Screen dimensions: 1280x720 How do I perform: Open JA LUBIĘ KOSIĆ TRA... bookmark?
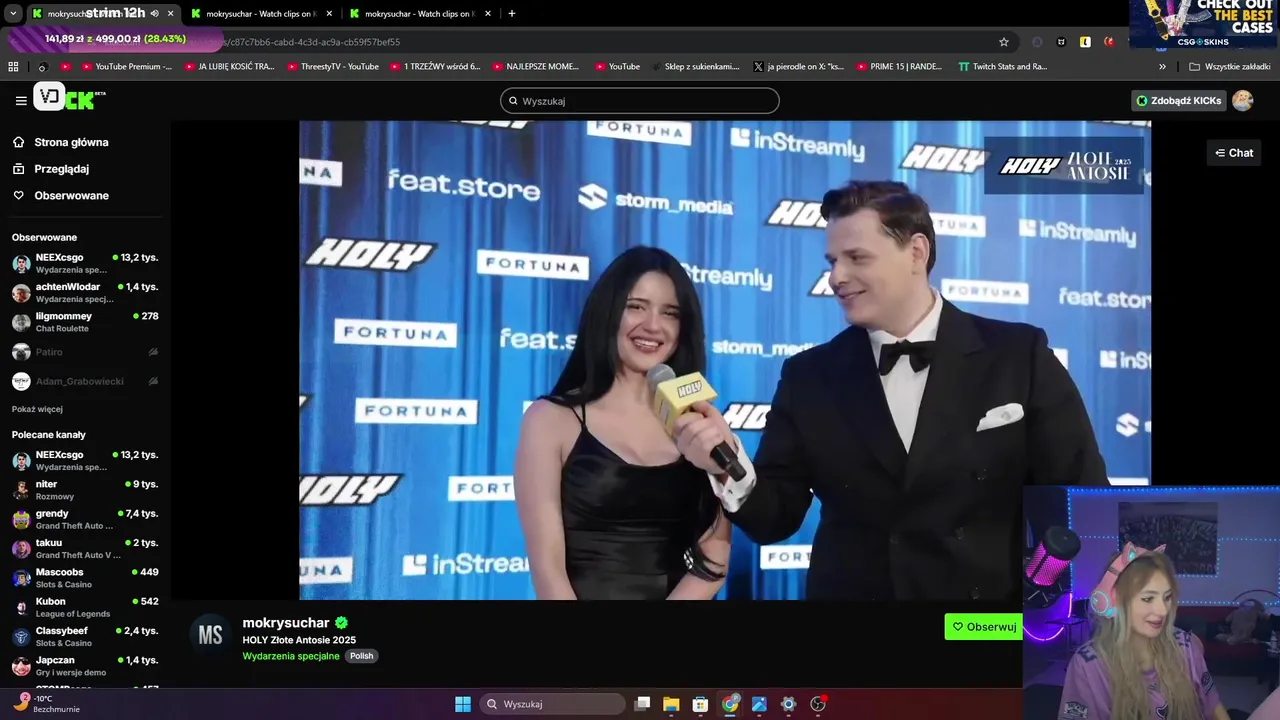point(229,67)
